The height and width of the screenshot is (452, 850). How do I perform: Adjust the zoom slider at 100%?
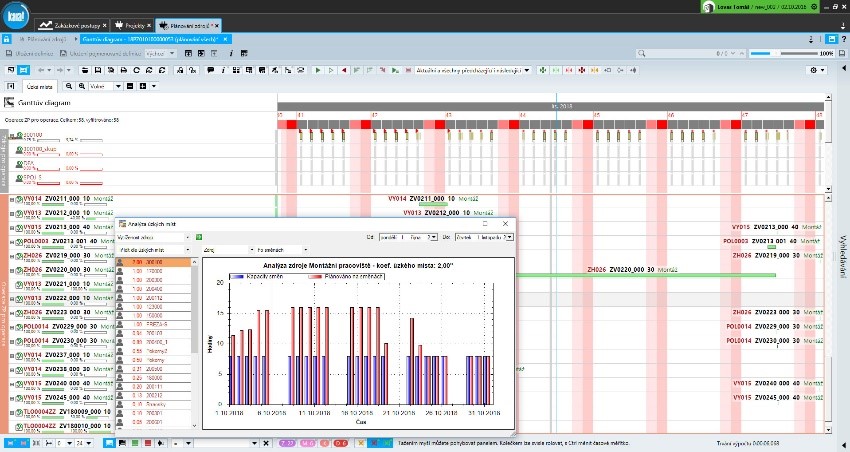(x=784, y=53)
